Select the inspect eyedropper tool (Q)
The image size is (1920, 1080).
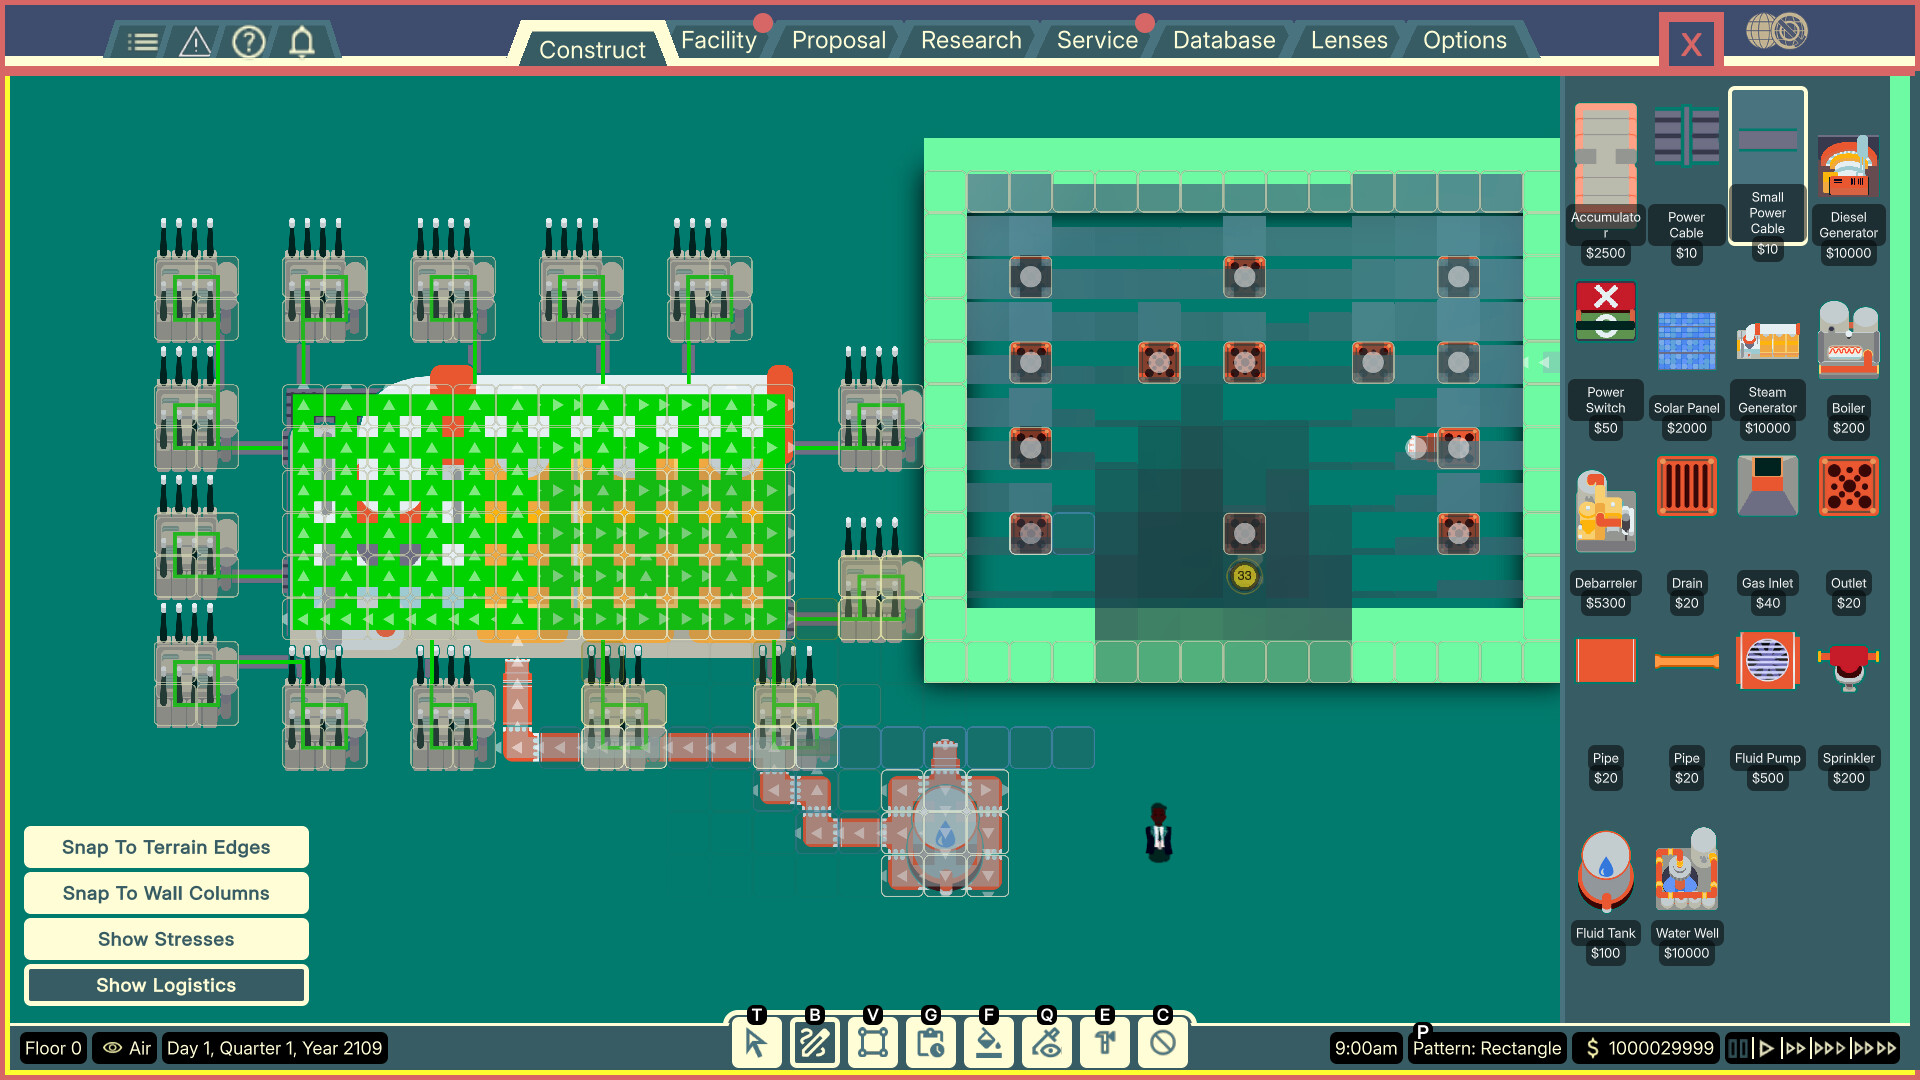pyautogui.click(x=1045, y=1042)
